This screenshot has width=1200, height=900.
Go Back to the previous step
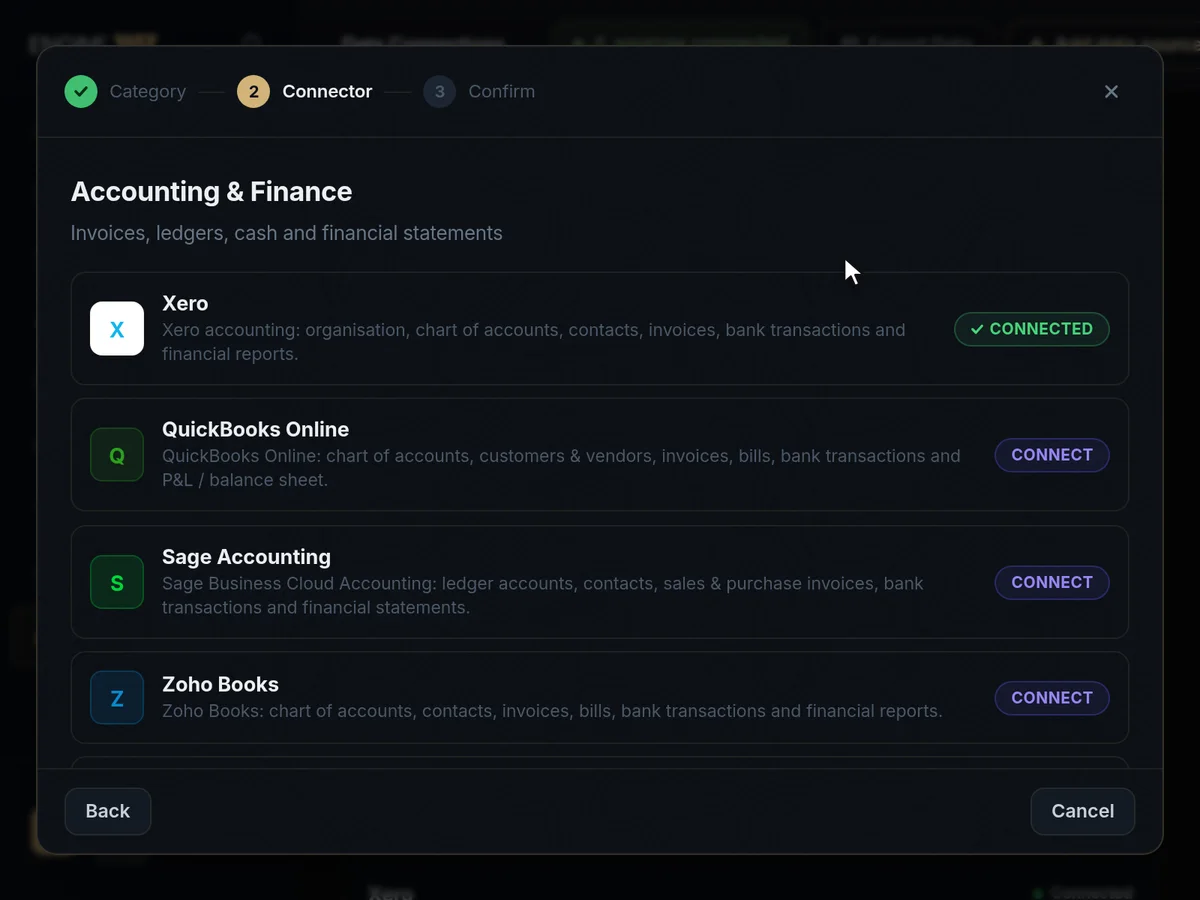[108, 811]
